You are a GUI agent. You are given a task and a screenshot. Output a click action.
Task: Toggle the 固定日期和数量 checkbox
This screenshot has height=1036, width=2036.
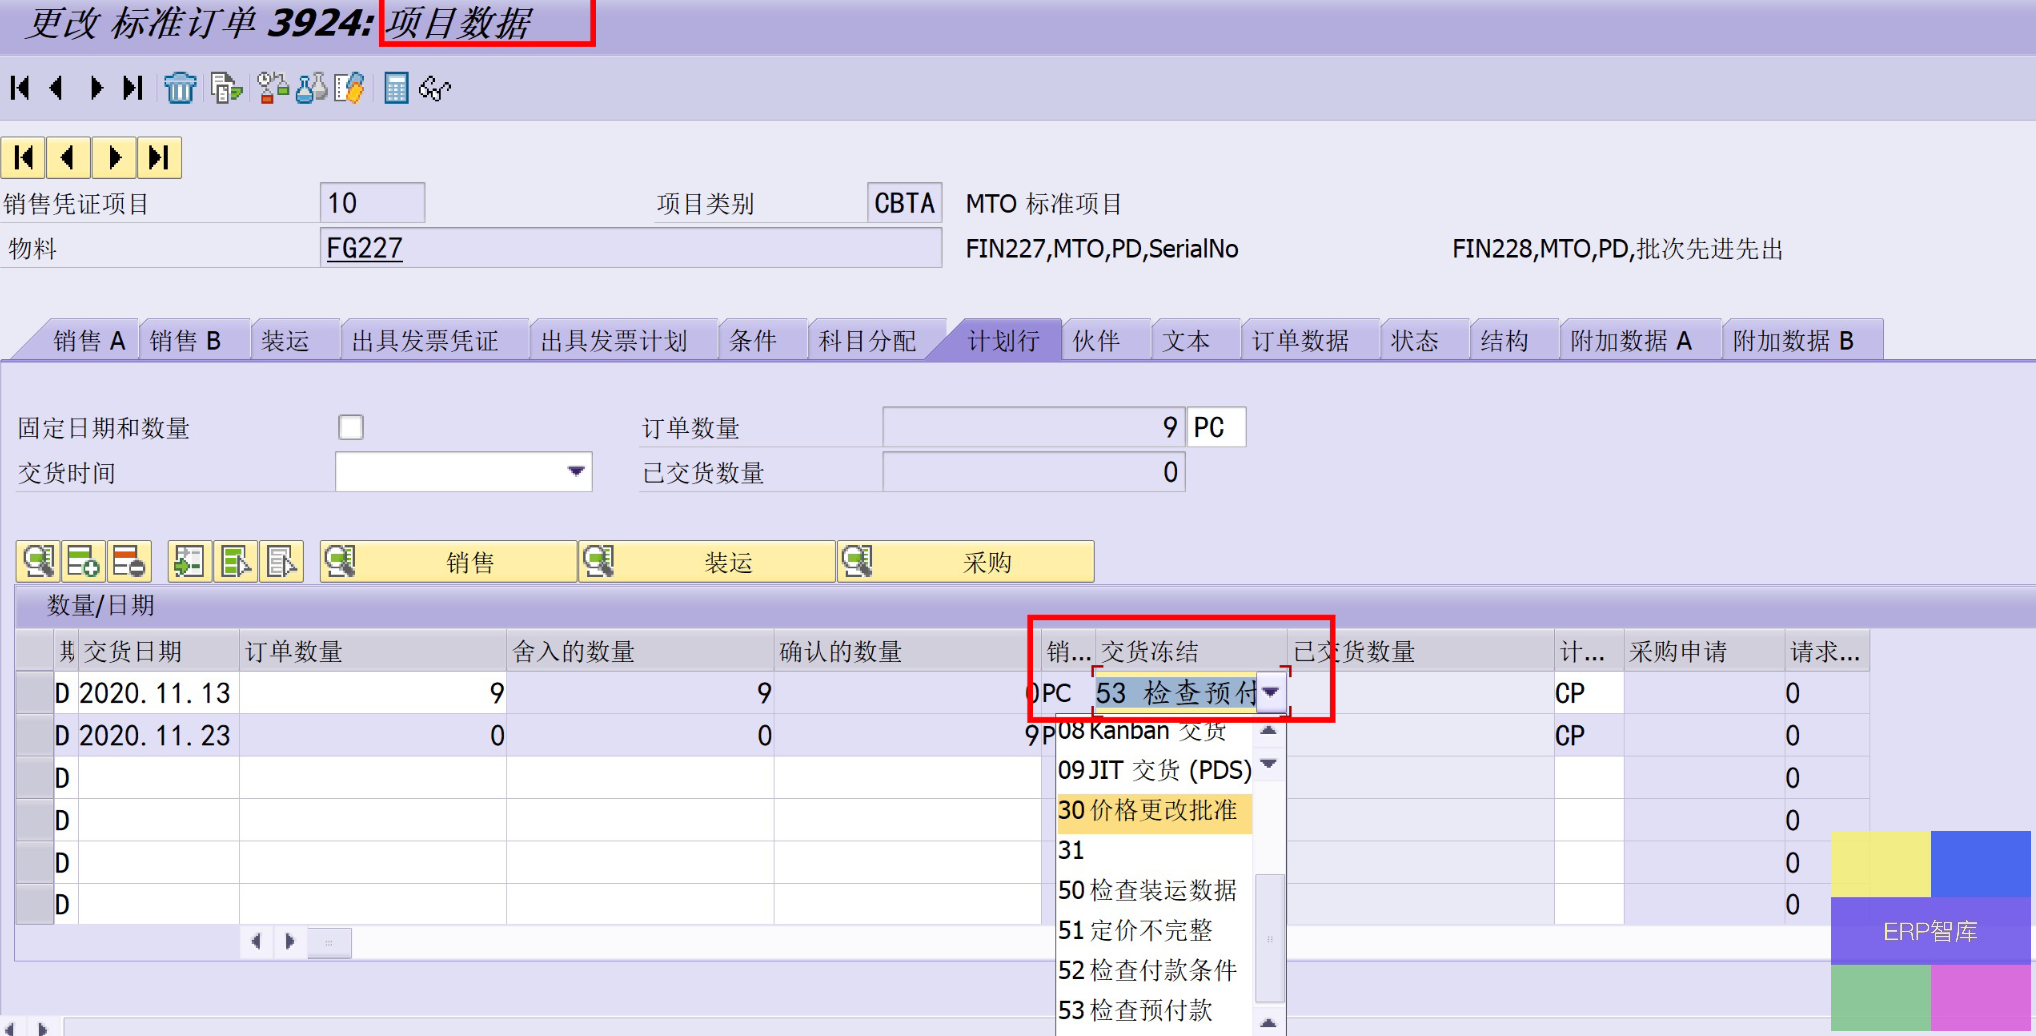(351, 427)
